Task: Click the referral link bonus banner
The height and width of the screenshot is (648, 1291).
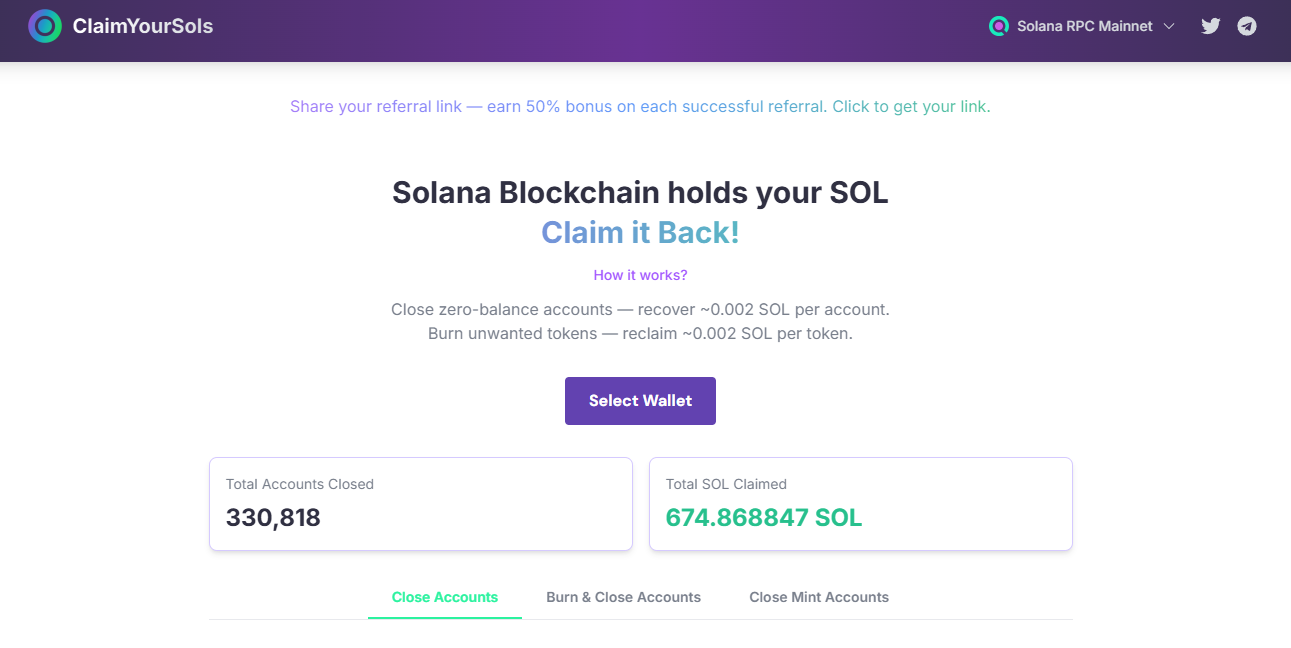Action: [x=640, y=107]
